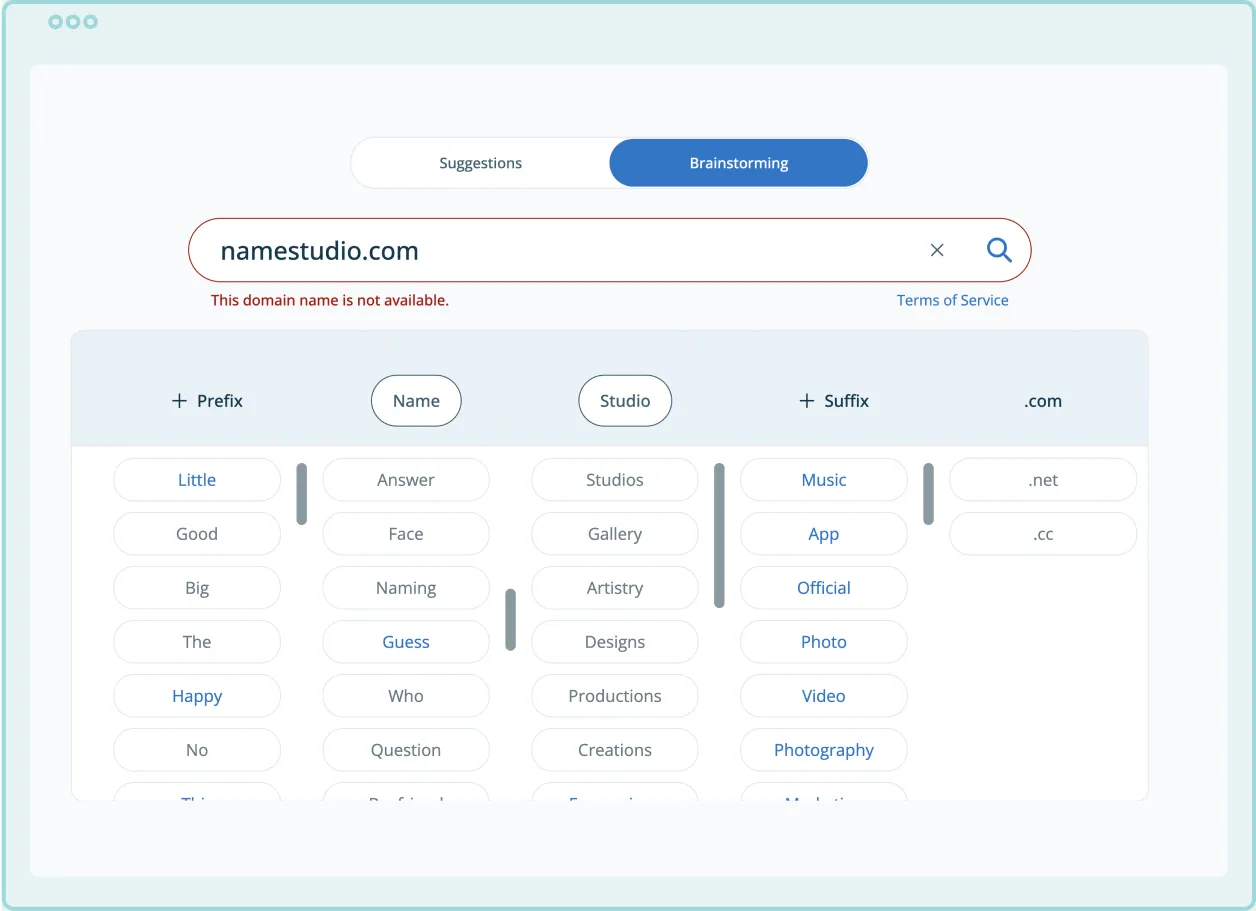Open the Name word selector pill
This screenshot has height=911, width=1256.
tap(416, 400)
